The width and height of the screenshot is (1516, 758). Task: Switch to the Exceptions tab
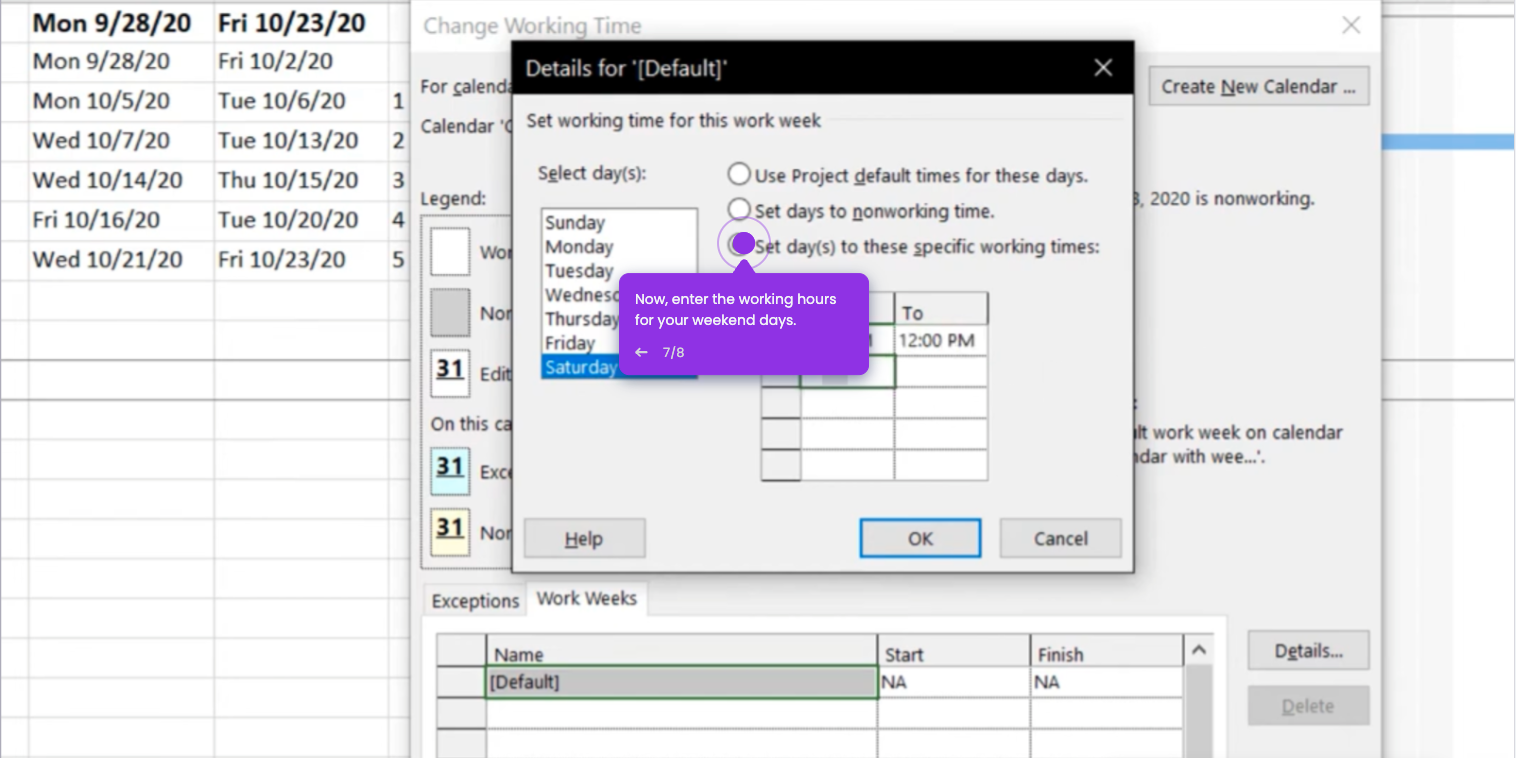click(475, 600)
